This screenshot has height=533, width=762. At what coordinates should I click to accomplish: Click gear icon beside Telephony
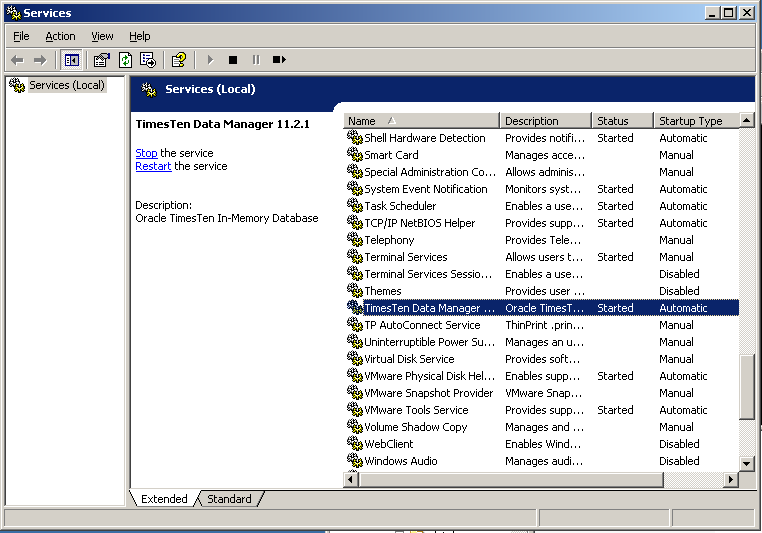point(355,240)
